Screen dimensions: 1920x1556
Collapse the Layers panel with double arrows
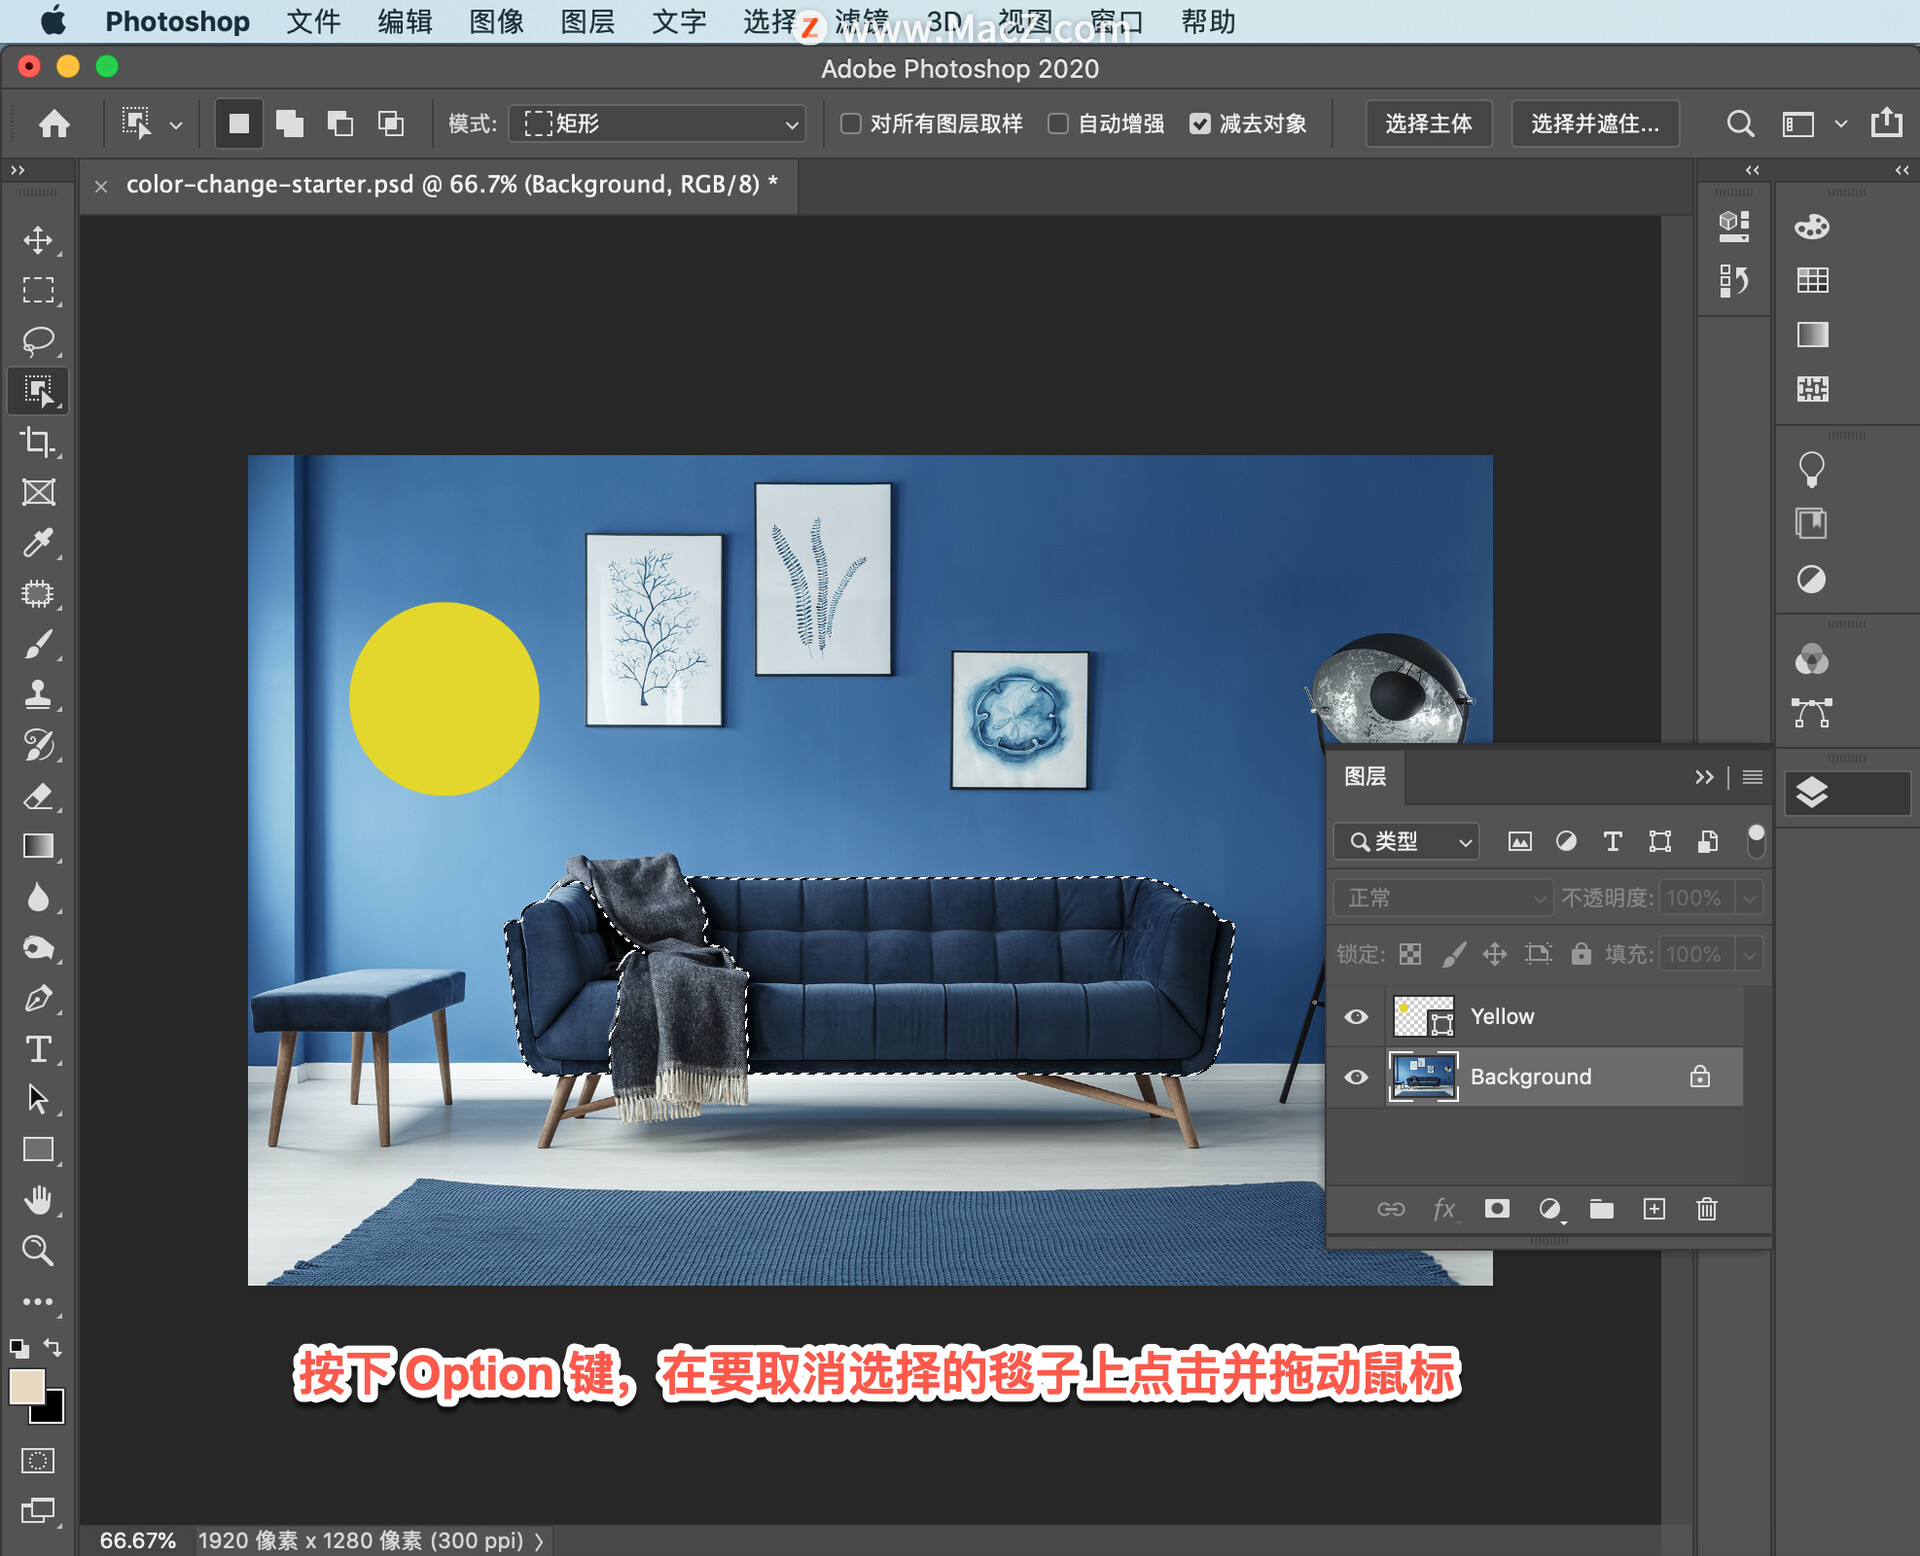(1704, 777)
